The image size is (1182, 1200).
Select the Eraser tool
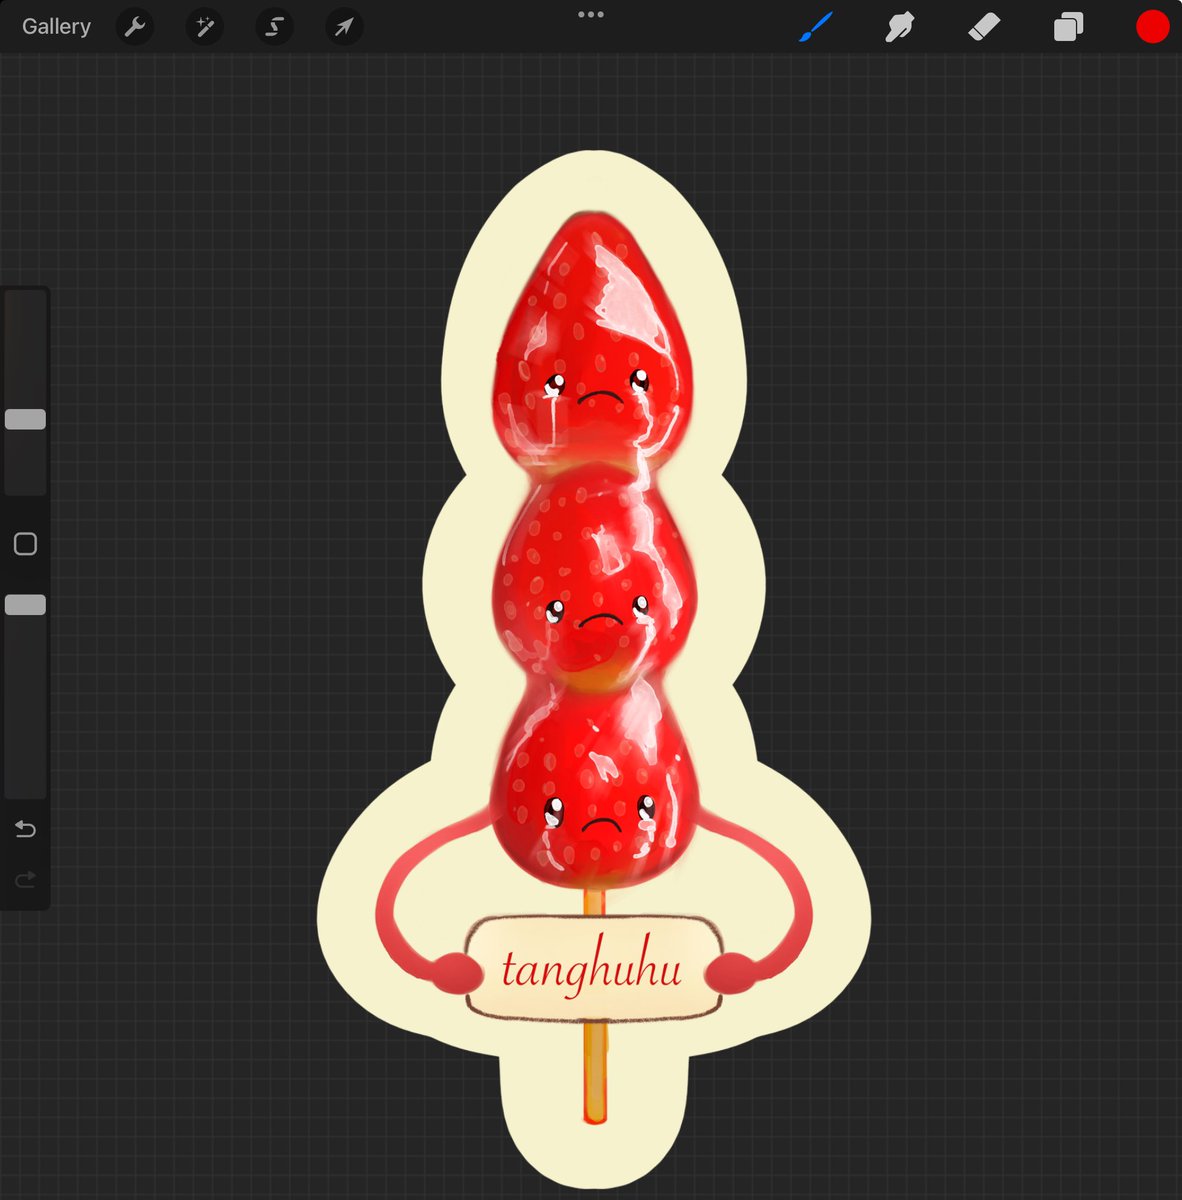tap(985, 27)
